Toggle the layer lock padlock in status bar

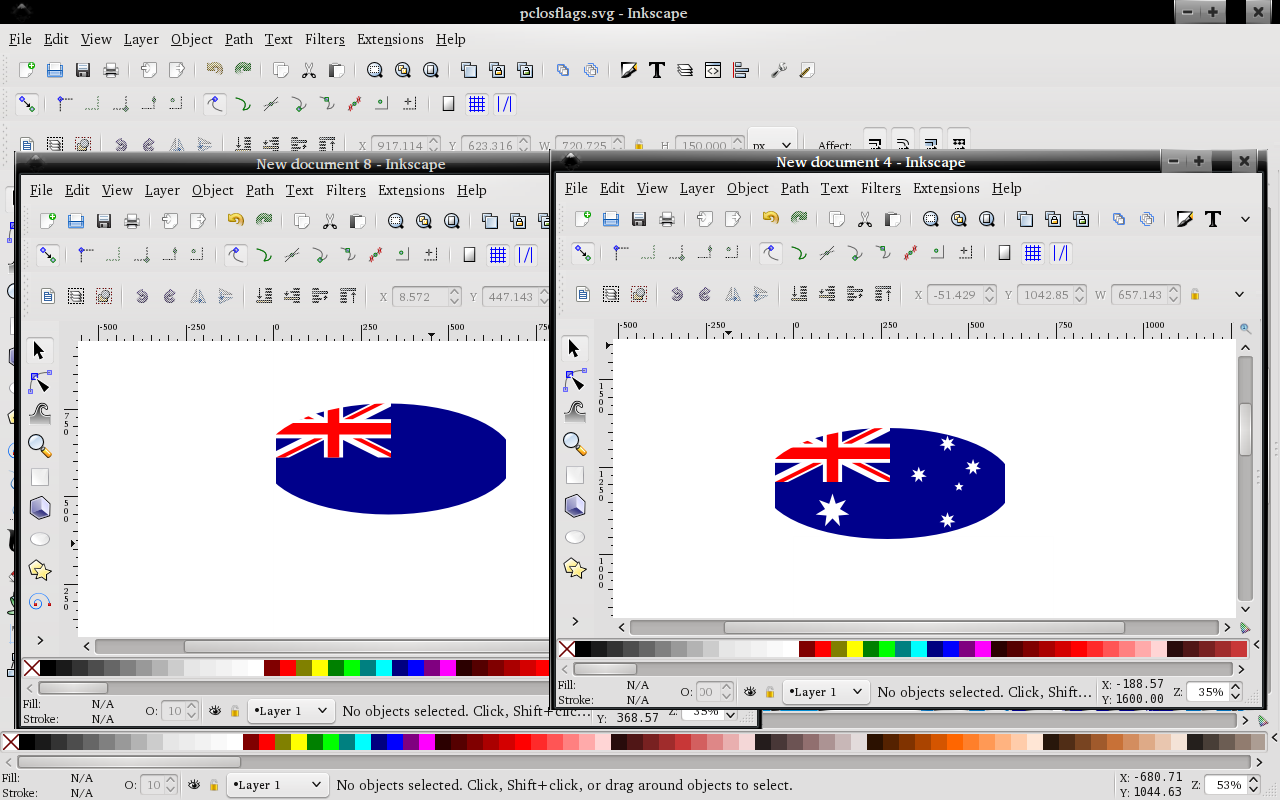click(x=214, y=785)
